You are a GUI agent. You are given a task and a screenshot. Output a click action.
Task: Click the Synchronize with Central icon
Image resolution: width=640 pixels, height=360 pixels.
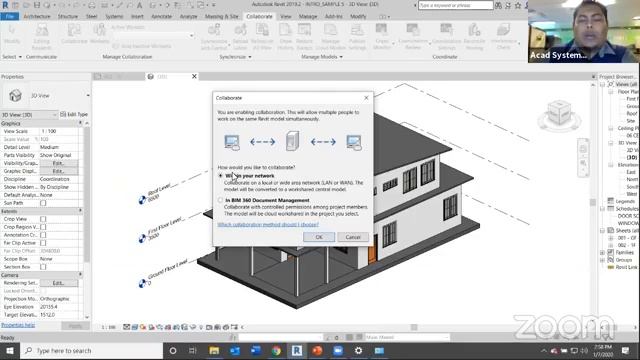coord(214,30)
